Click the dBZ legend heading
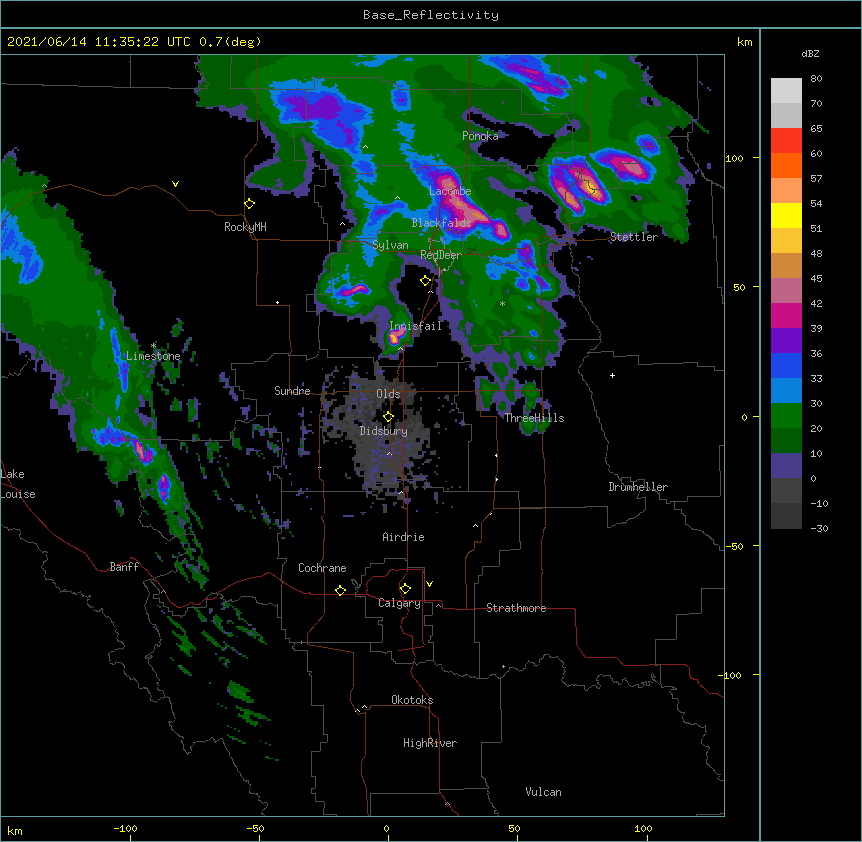This screenshot has height=842, width=862. pyautogui.click(x=810, y=53)
